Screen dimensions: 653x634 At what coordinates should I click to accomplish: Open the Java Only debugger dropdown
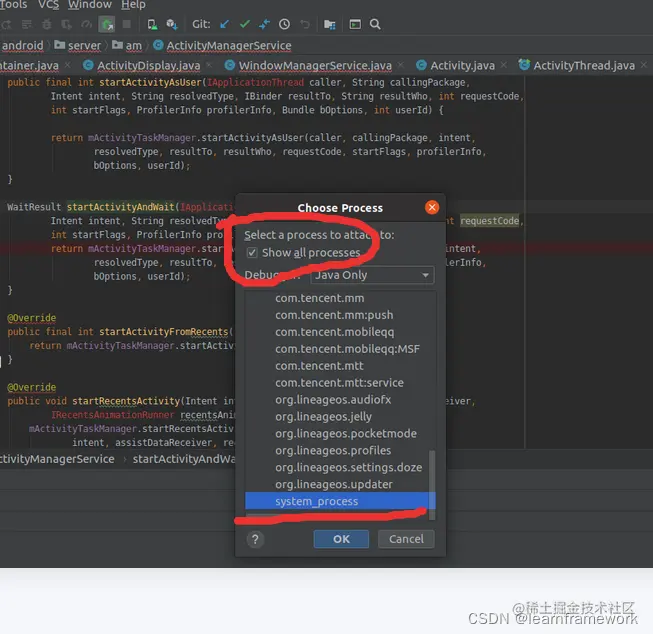(372, 275)
